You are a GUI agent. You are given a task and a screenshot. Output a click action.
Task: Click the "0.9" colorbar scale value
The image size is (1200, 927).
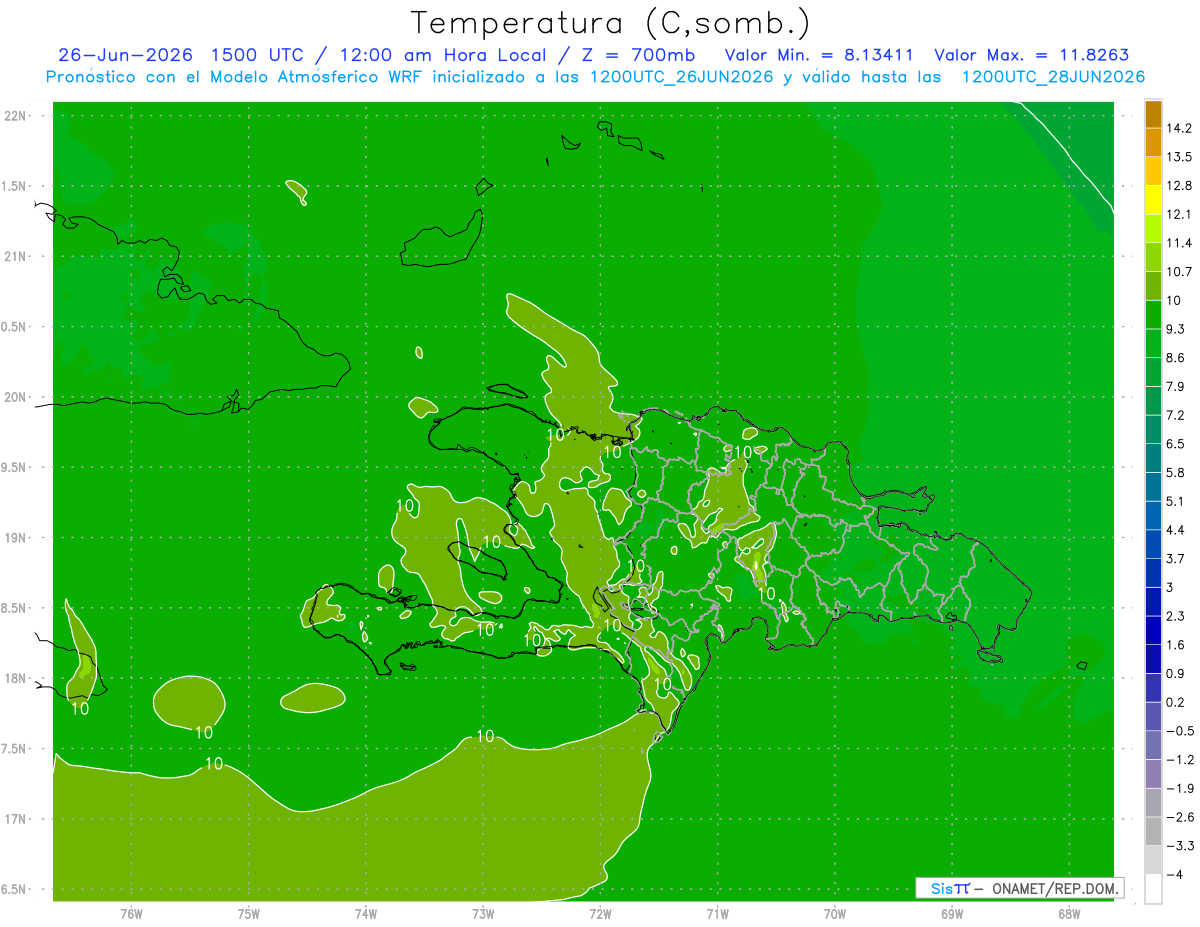pyautogui.click(x=1175, y=673)
